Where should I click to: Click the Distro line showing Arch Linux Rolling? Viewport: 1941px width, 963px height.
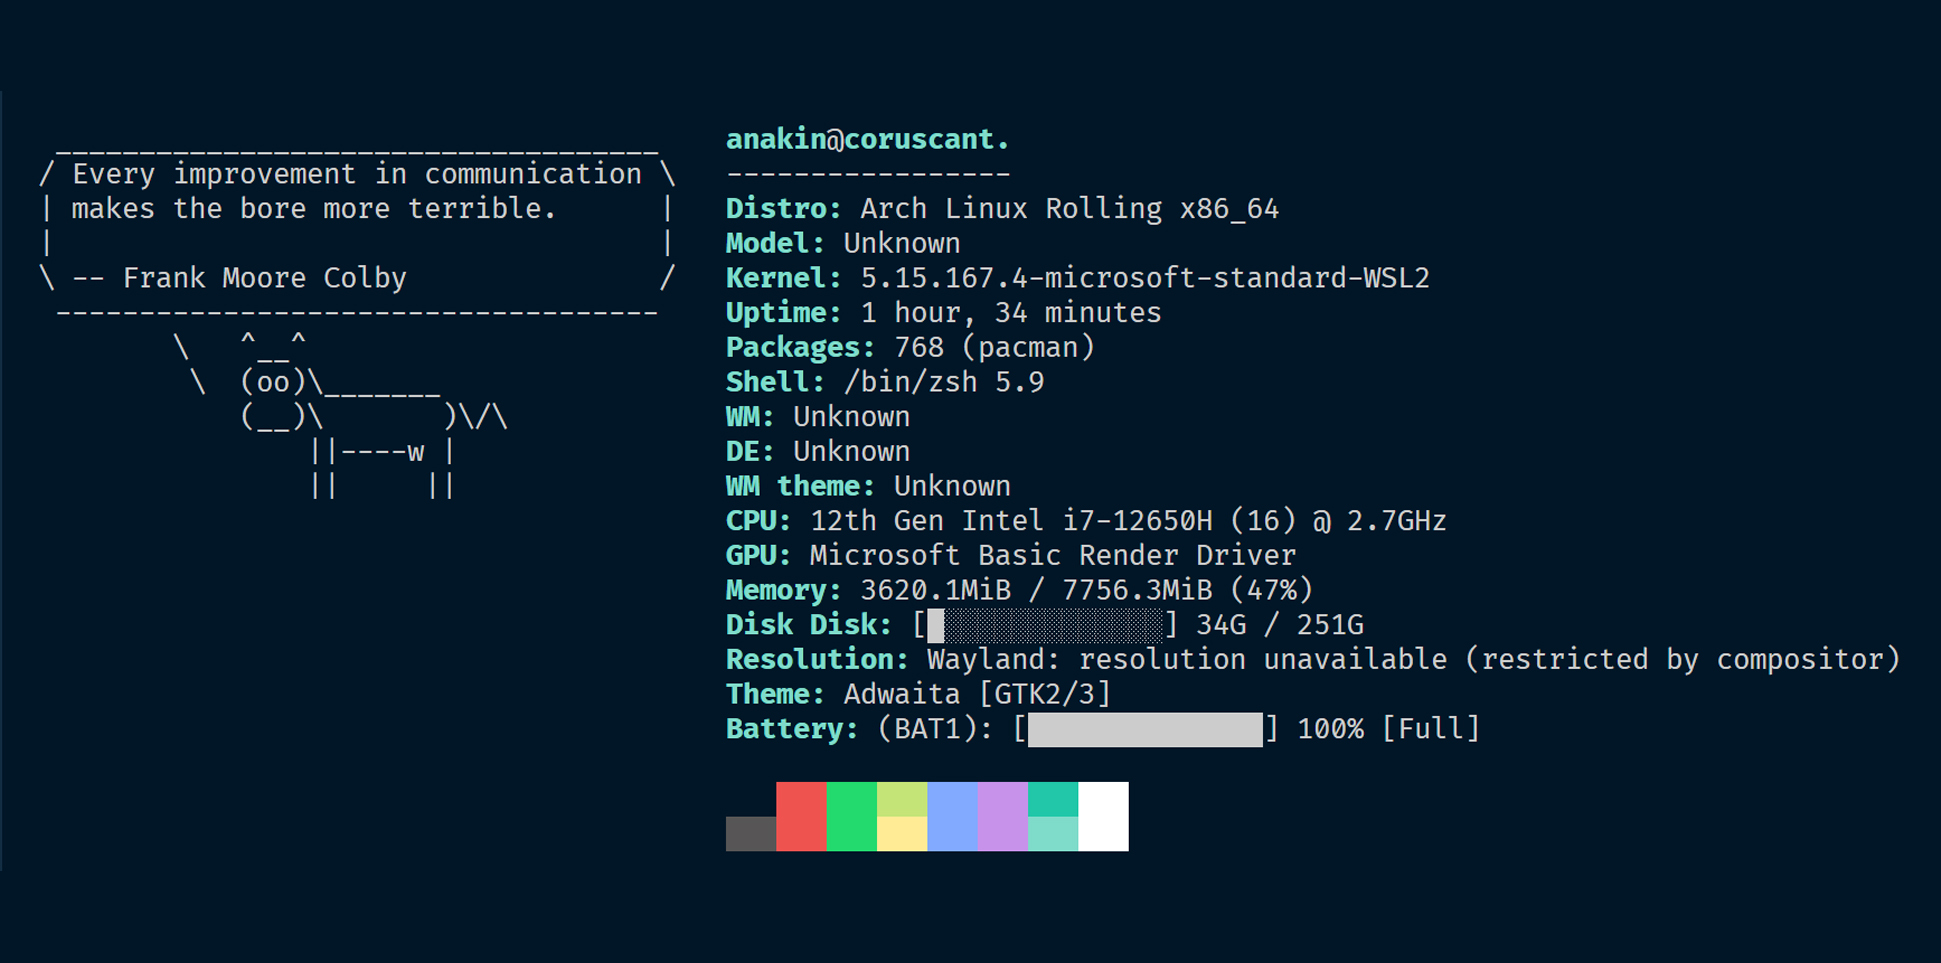tap(1002, 208)
